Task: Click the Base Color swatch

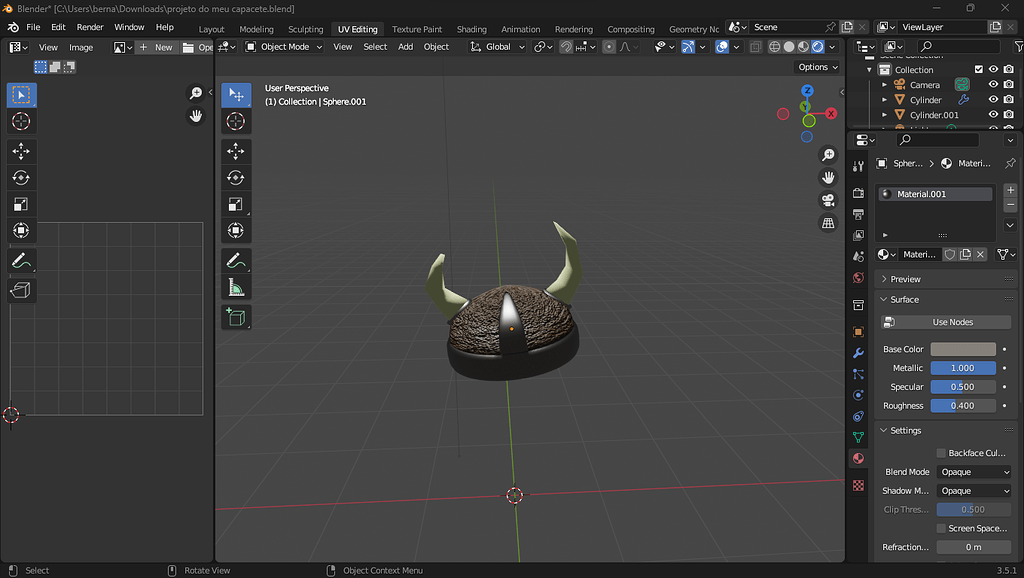Action: 963,349
